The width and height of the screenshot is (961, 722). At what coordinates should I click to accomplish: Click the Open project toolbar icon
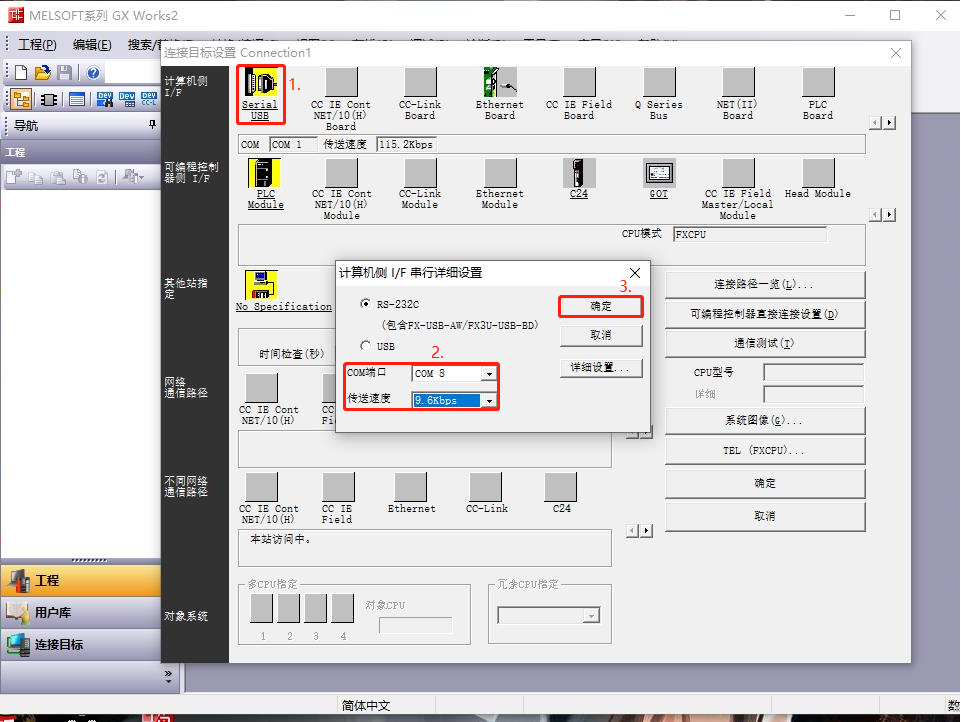click(x=42, y=73)
